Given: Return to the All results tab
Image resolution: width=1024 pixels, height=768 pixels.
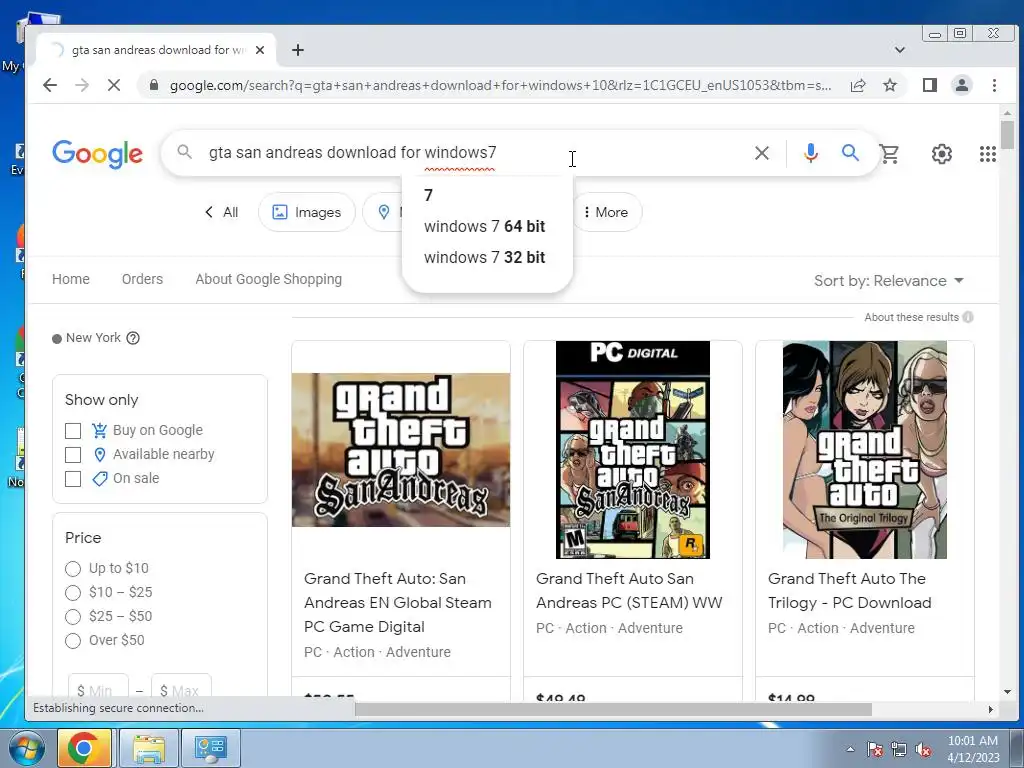Looking at the screenshot, I should (221, 212).
